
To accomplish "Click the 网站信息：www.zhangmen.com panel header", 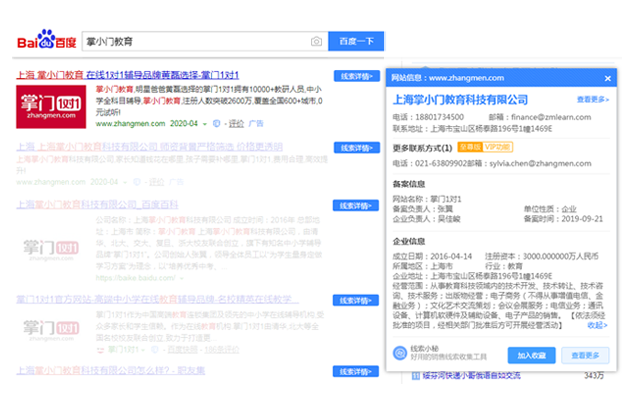I will coord(501,78).
